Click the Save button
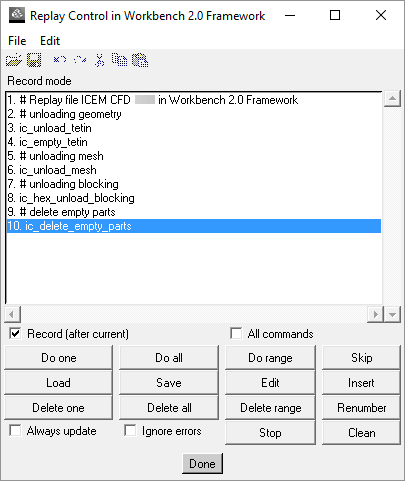The width and height of the screenshot is (405, 481). click(169, 383)
